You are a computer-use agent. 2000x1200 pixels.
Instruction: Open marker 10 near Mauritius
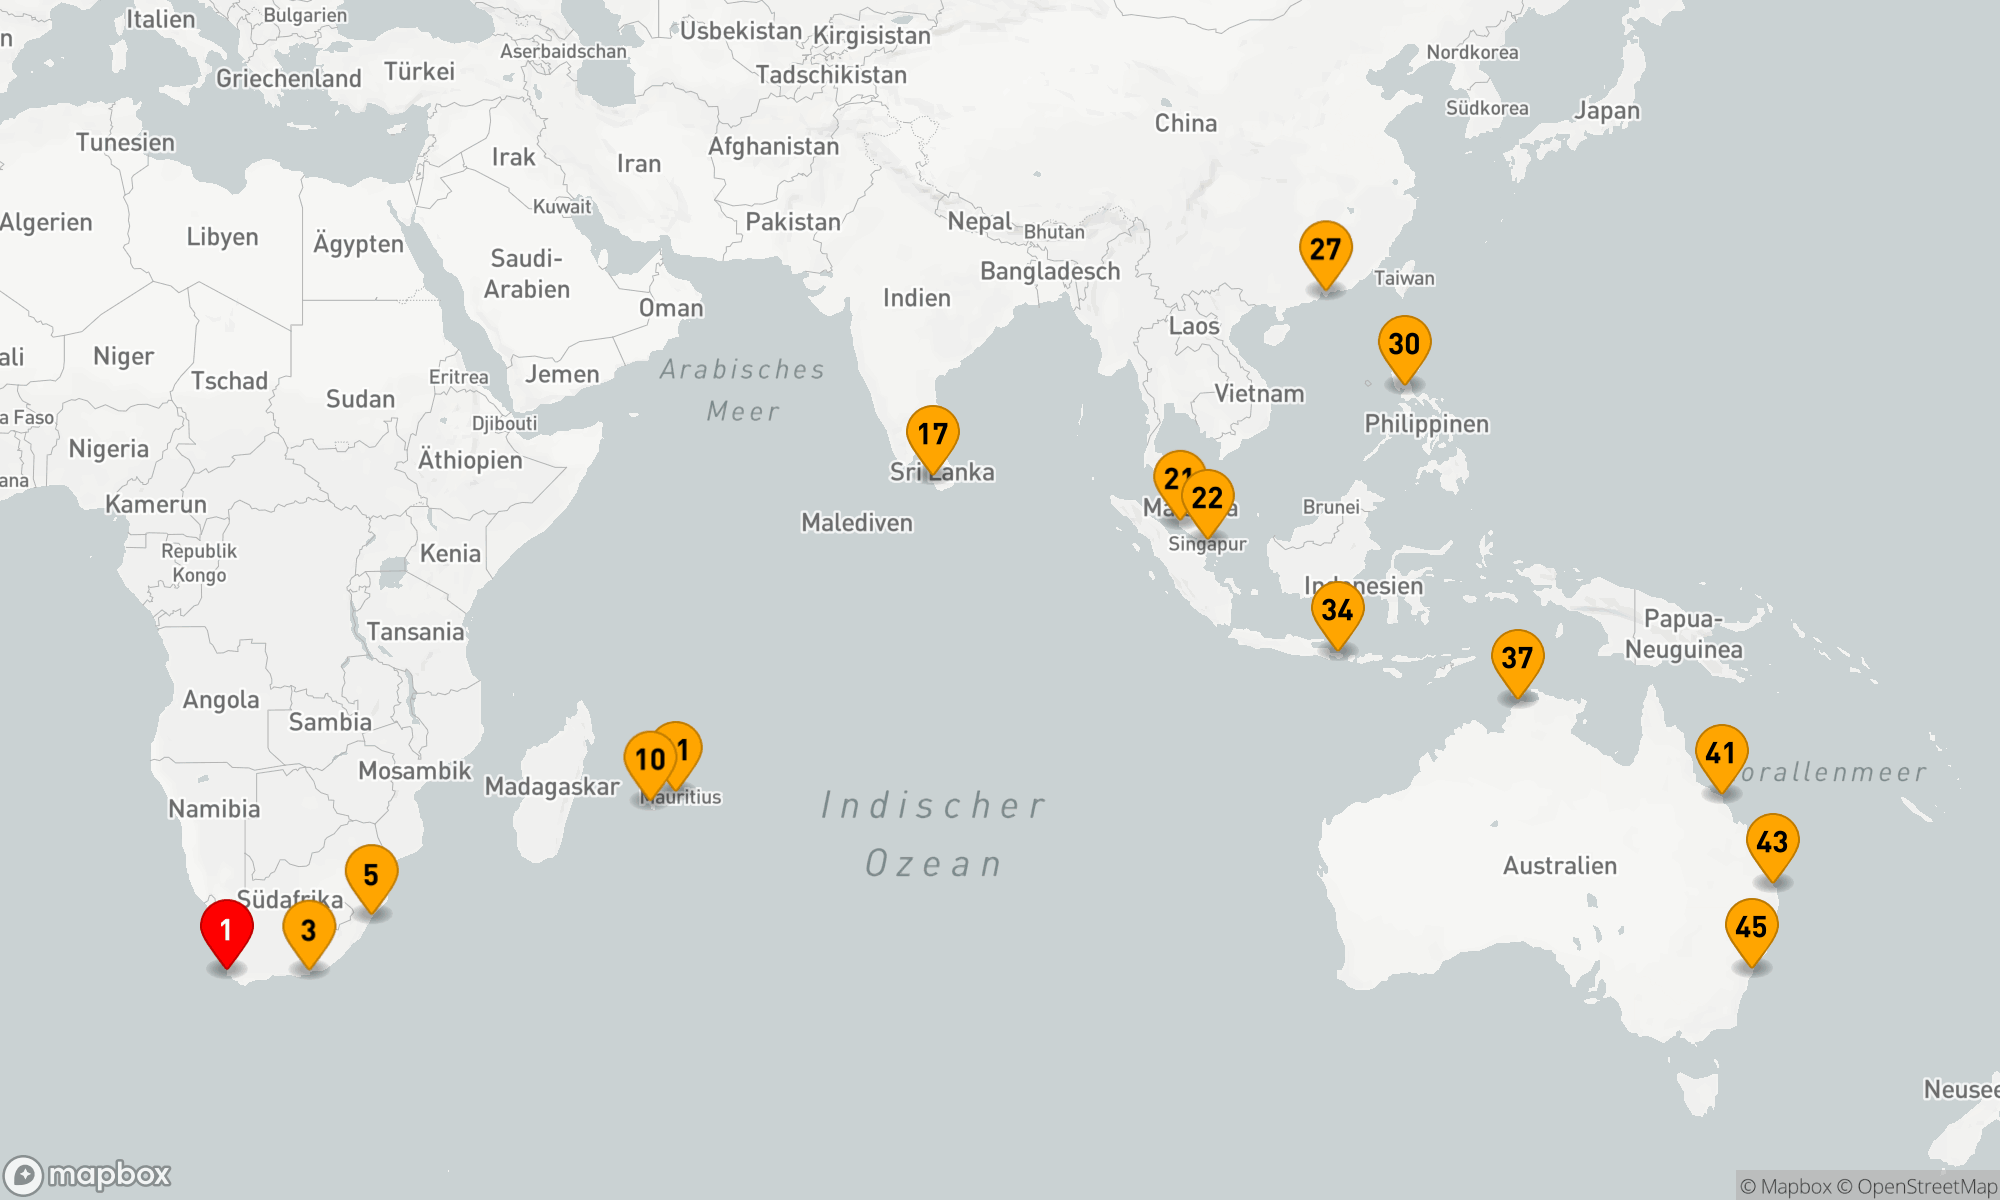point(650,760)
